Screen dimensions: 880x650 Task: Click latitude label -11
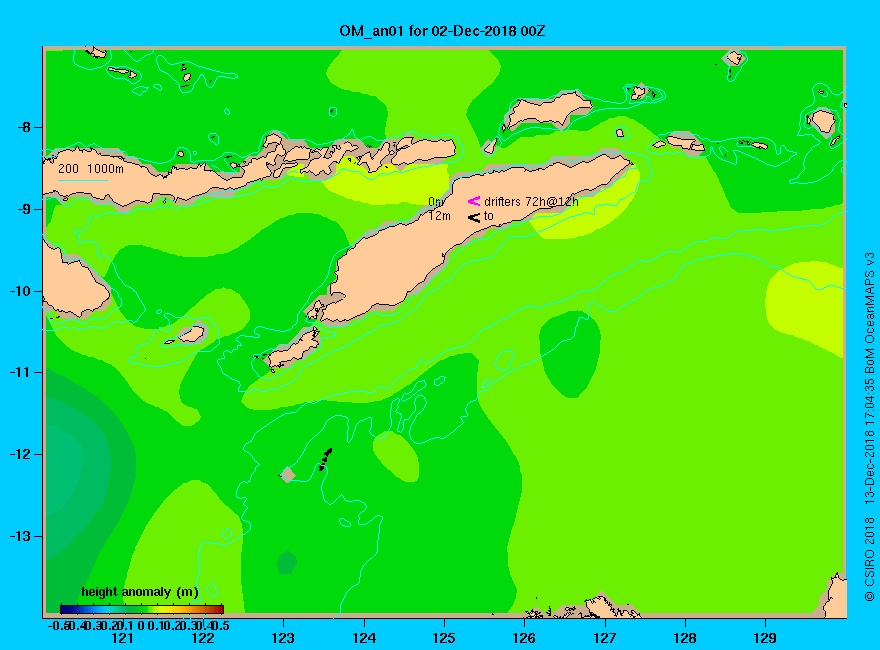coord(20,372)
